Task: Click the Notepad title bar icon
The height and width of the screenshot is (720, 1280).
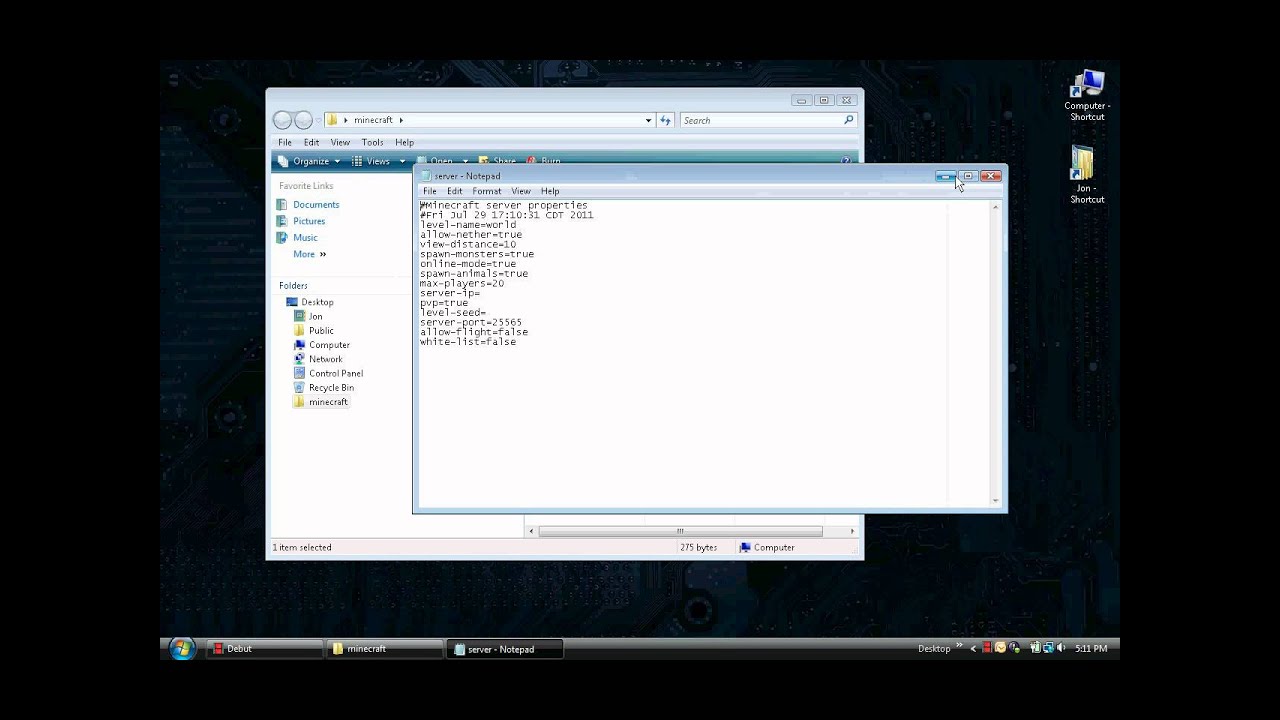Action: point(425,176)
